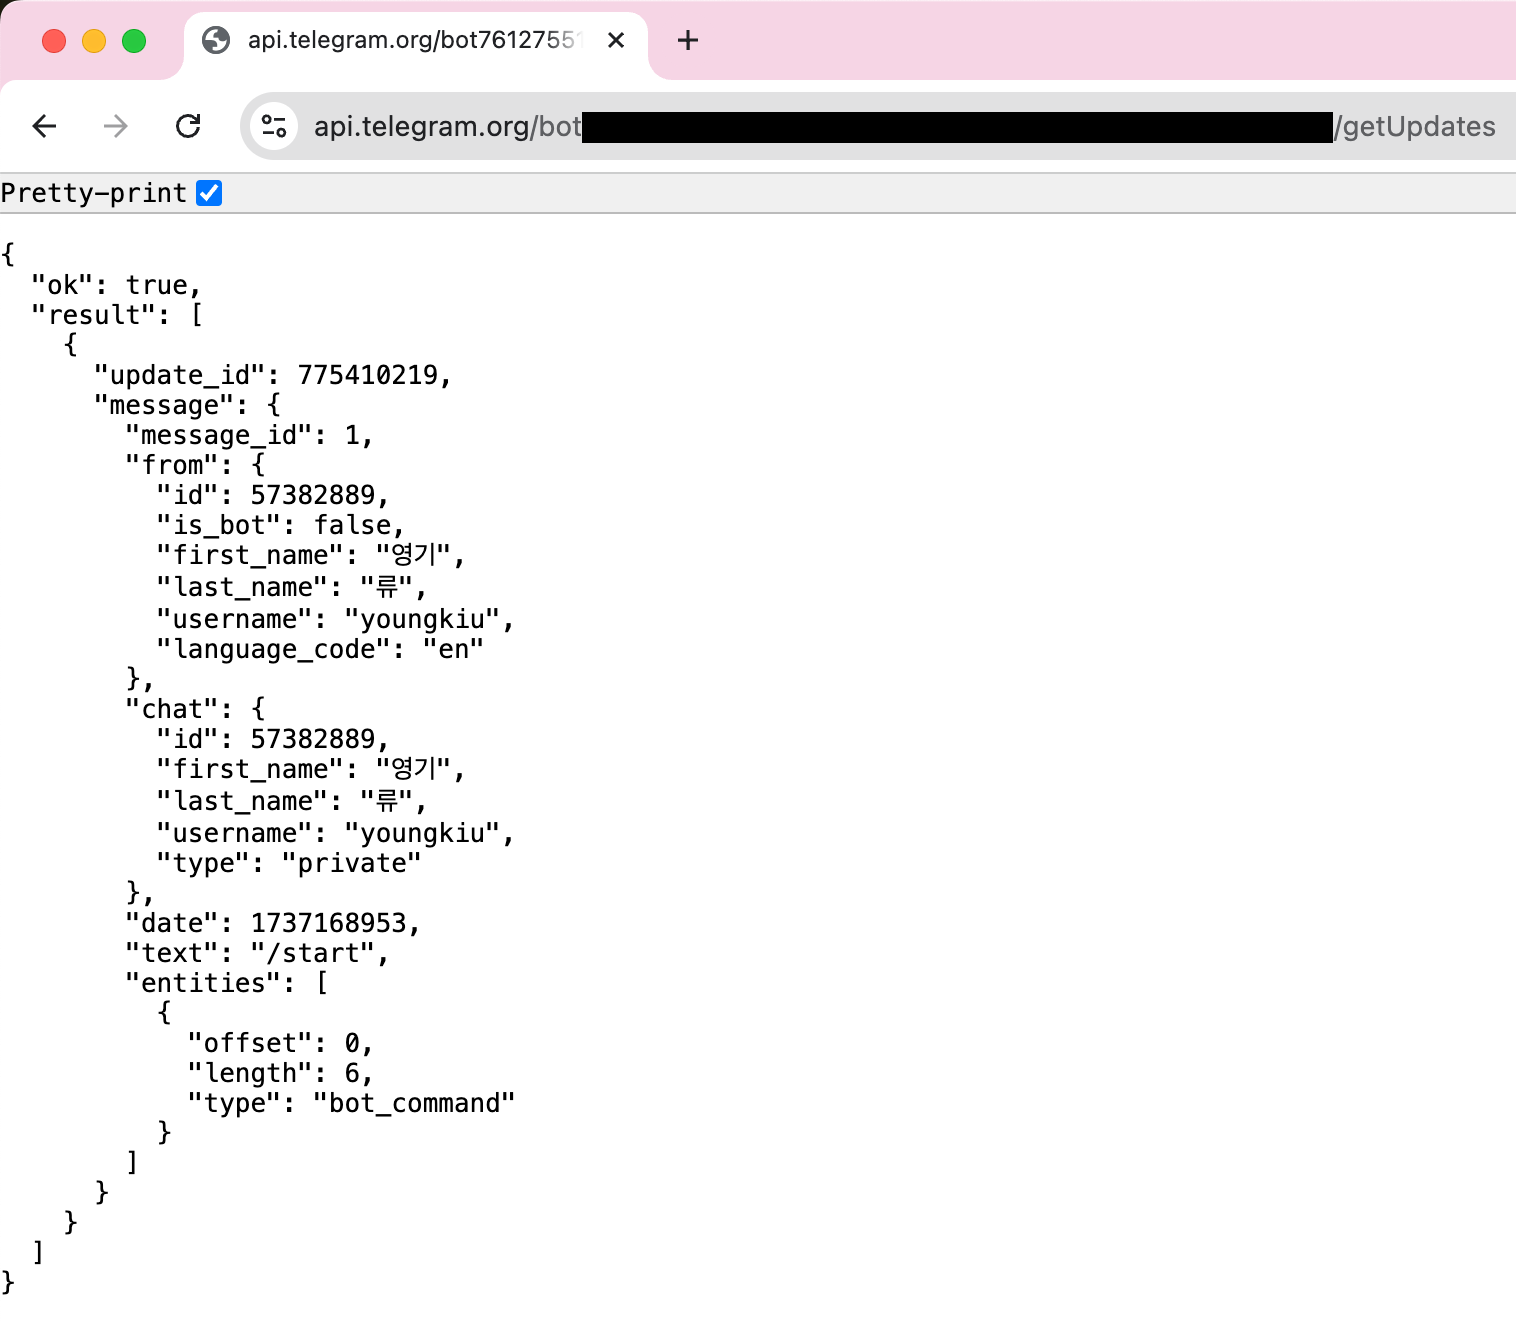
Task: Click the "type": "bot_command" line
Action: click(x=351, y=1103)
